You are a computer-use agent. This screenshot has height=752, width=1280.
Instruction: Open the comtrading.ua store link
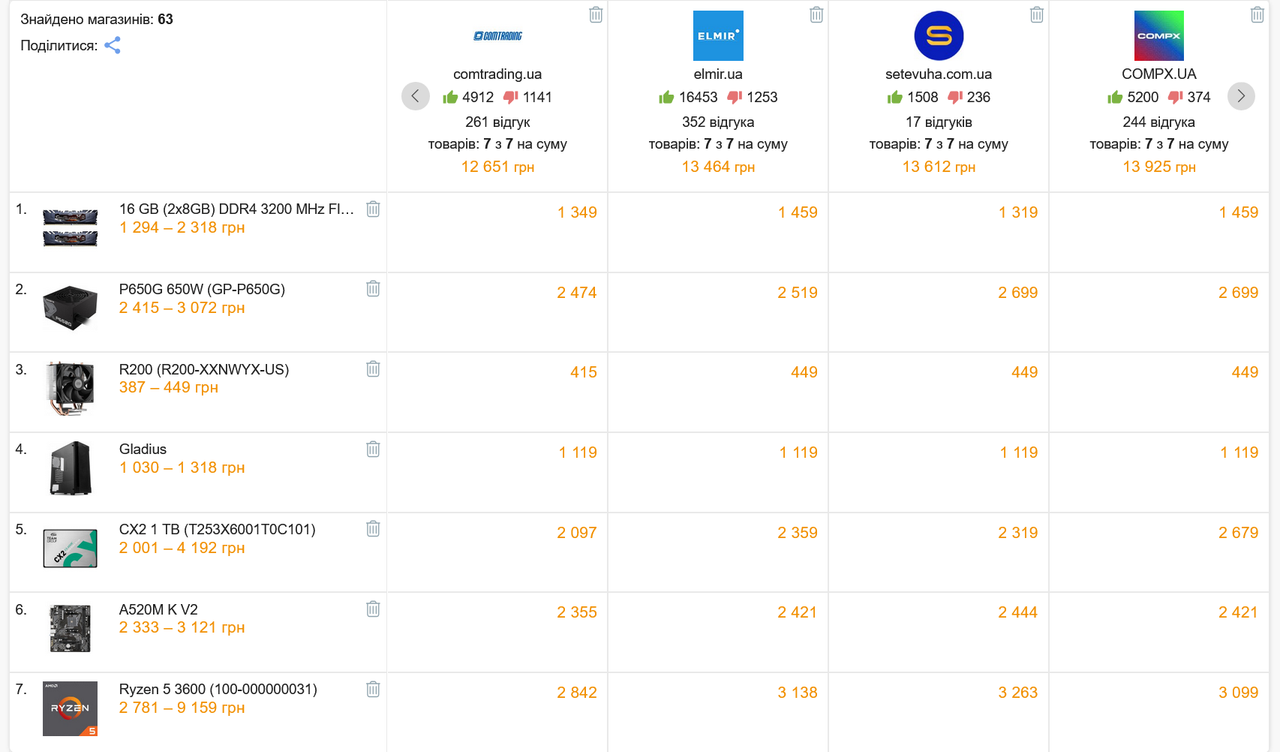(497, 74)
